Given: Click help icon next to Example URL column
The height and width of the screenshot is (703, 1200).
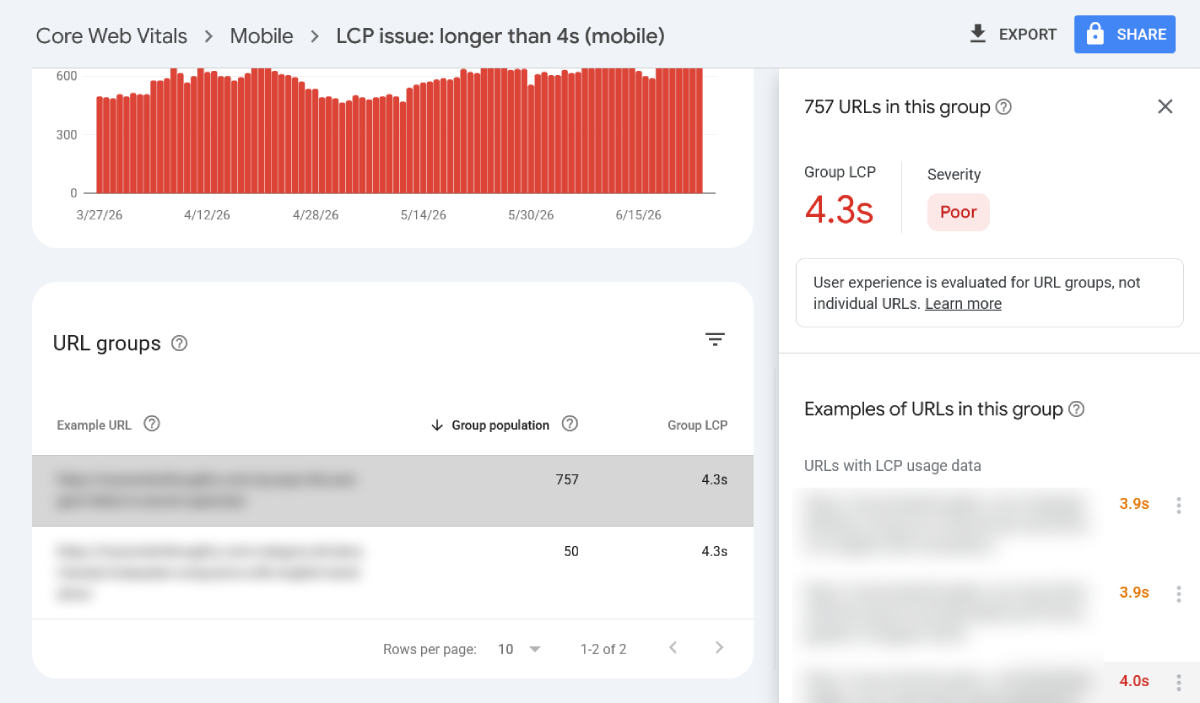Looking at the screenshot, I should [152, 424].
